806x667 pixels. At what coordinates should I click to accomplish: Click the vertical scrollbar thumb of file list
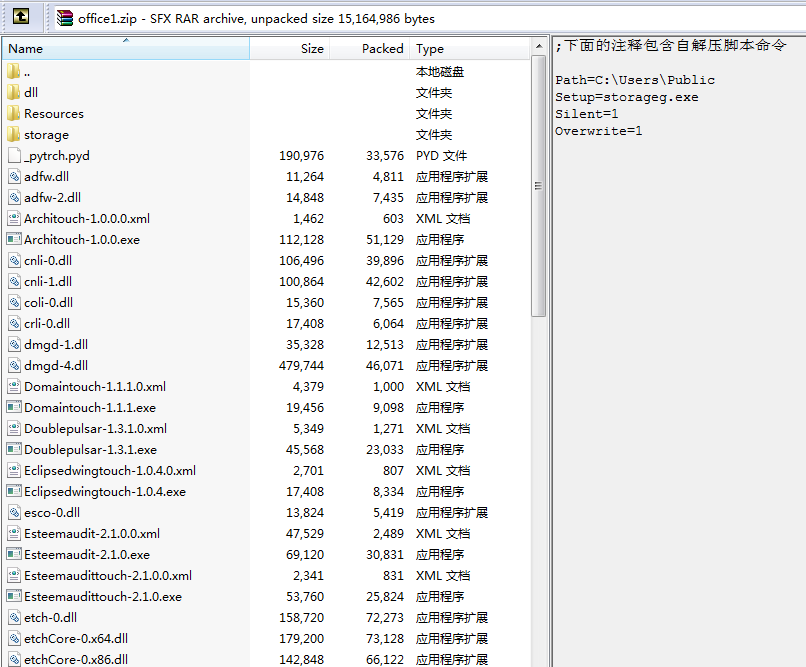pyautogui.click(x=538, y=186)
